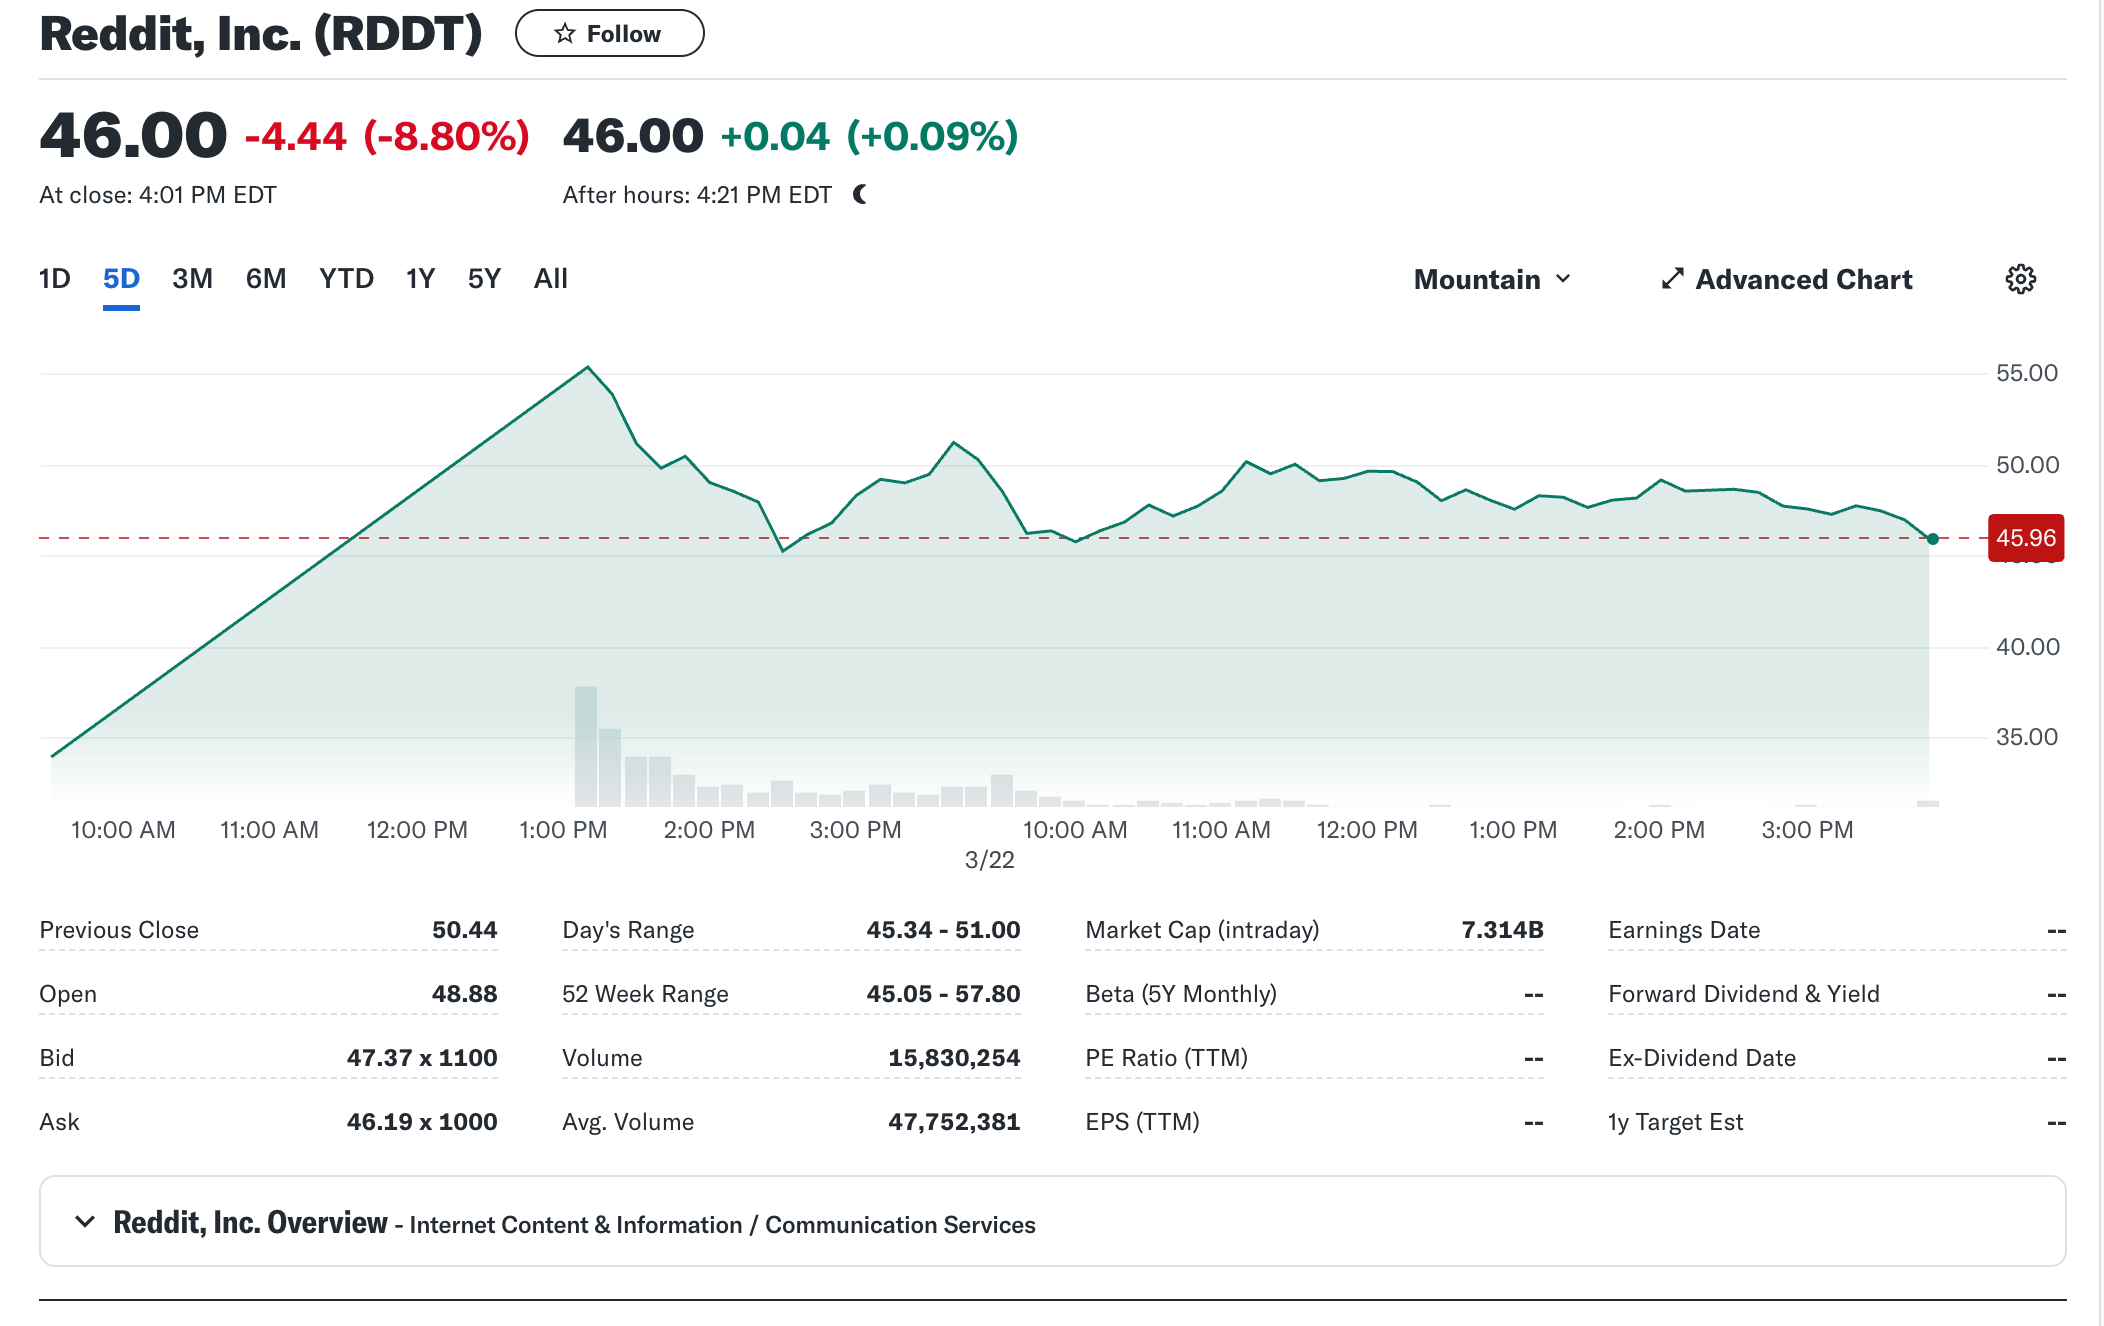Viewport: 2104px width, 1326px height.
Task: Click the Advanced Chart expand arrows icon
Action: 1672,279
